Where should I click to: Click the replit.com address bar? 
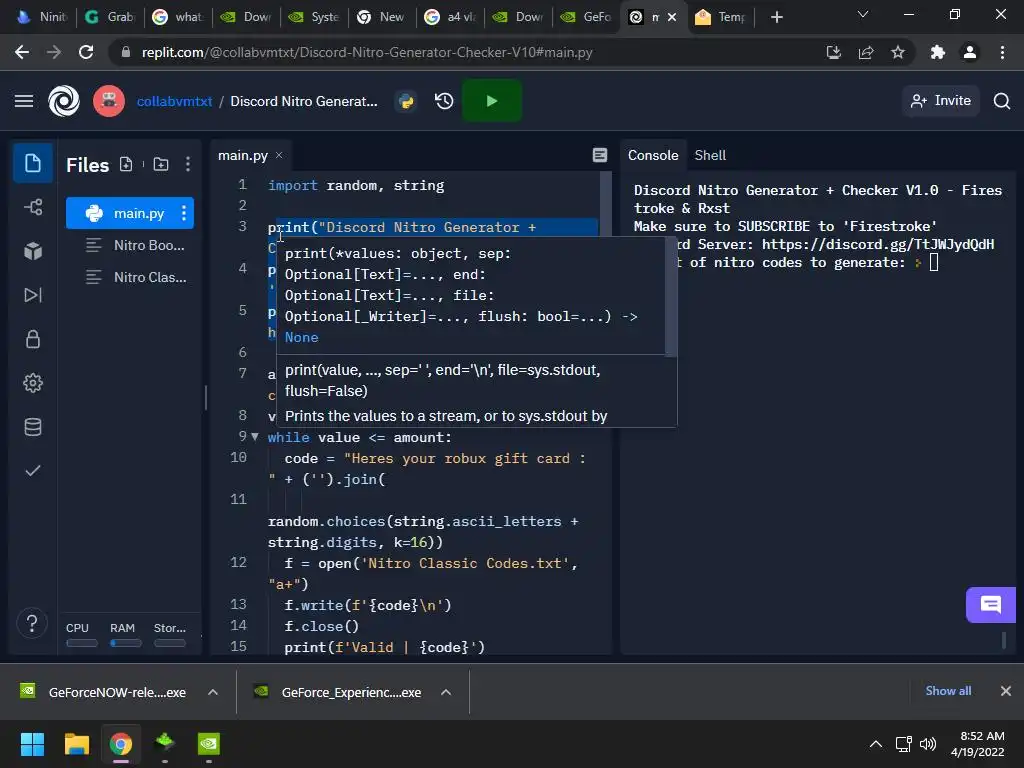[x=366, y=52]
